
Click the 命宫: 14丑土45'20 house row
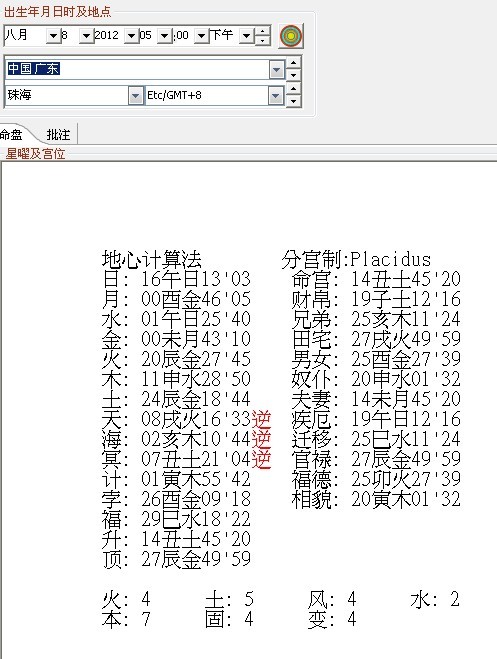pyautogui.click(x=376, y=279)
